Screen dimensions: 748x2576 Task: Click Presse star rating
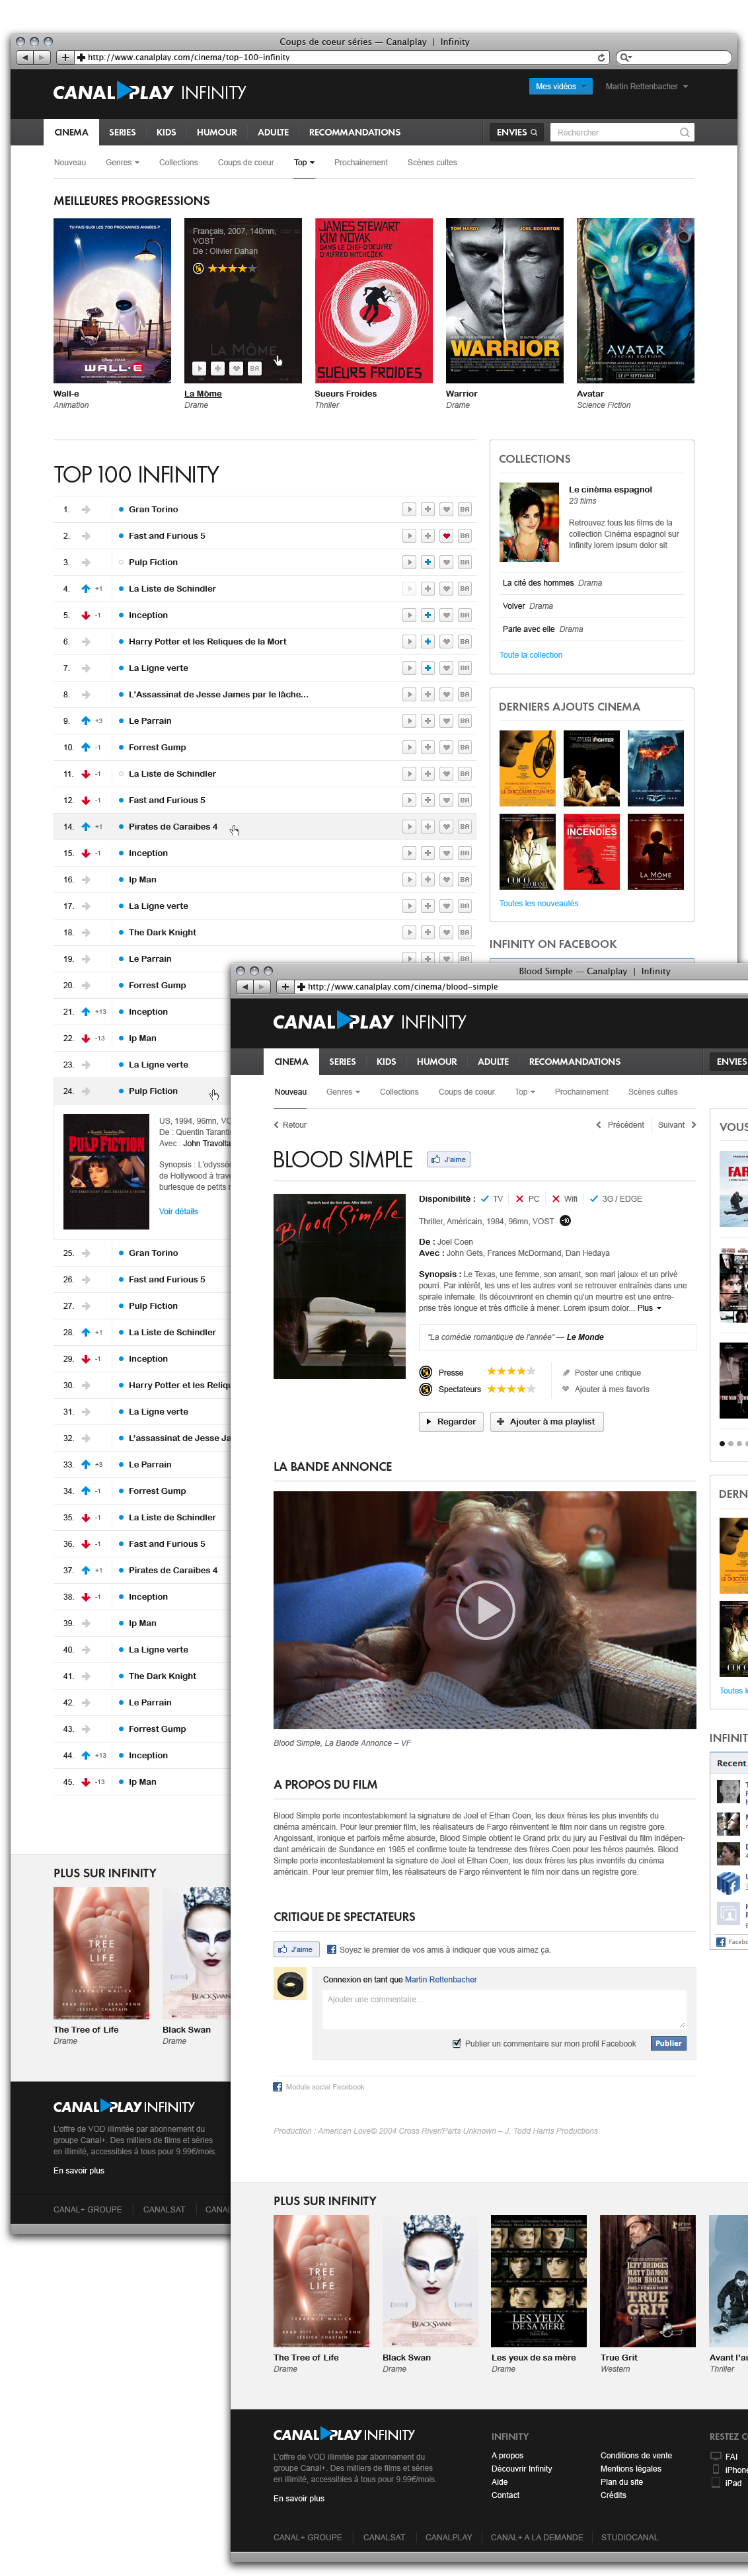tap(511, 1371)
